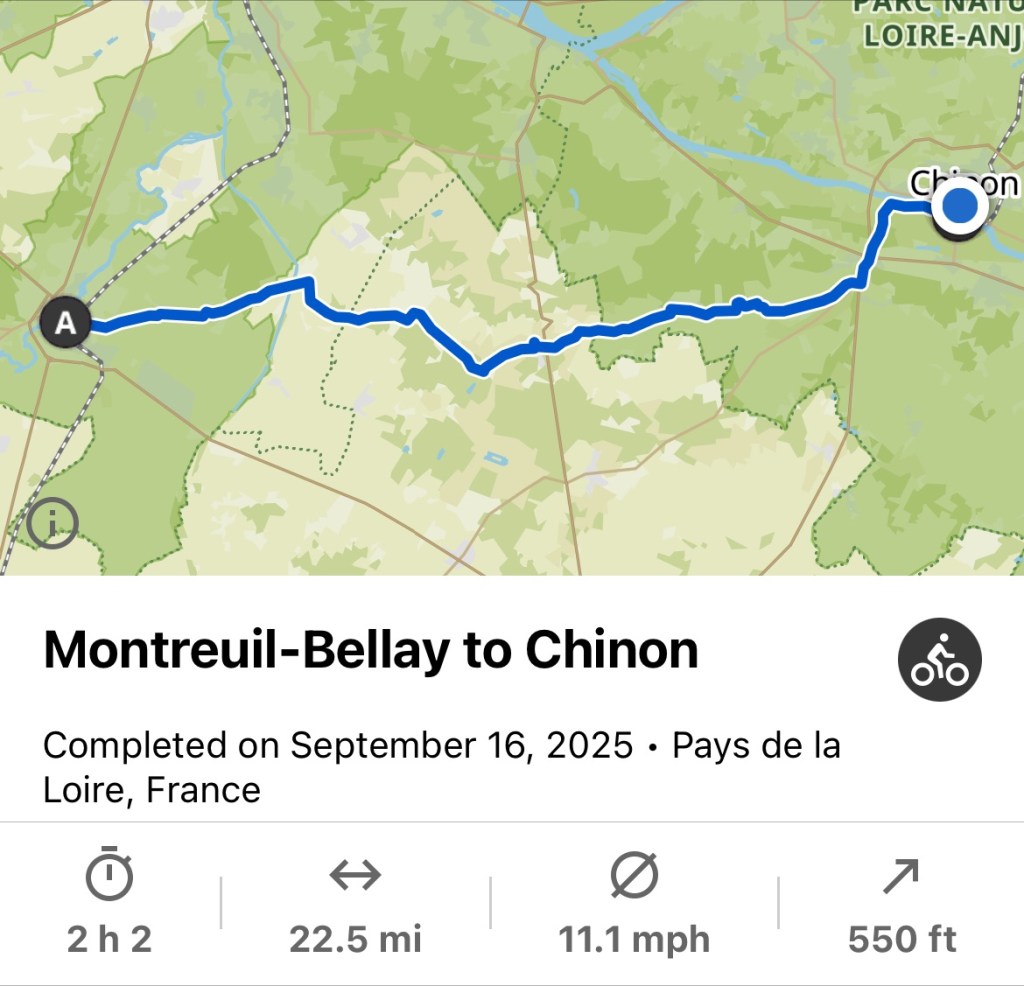Select the 2 h 2 duration value
This screenshot has width=1024, height=986.
tap(109, 939)
